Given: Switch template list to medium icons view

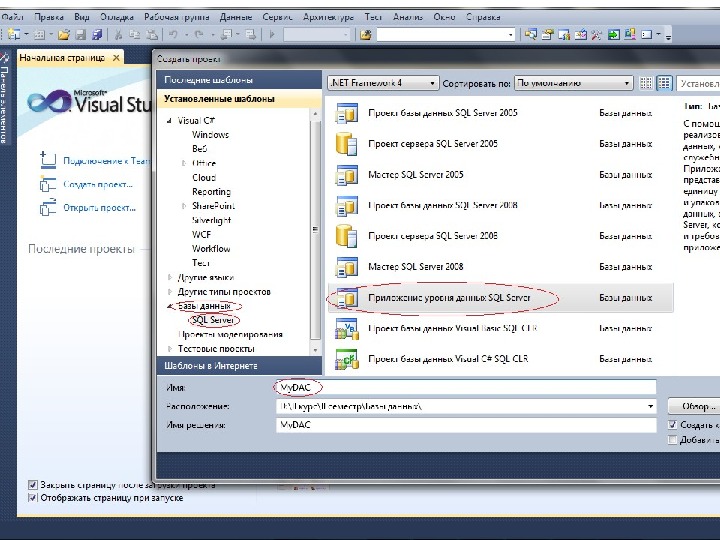Looking at the screenshot, I should (x=664, y=83).
